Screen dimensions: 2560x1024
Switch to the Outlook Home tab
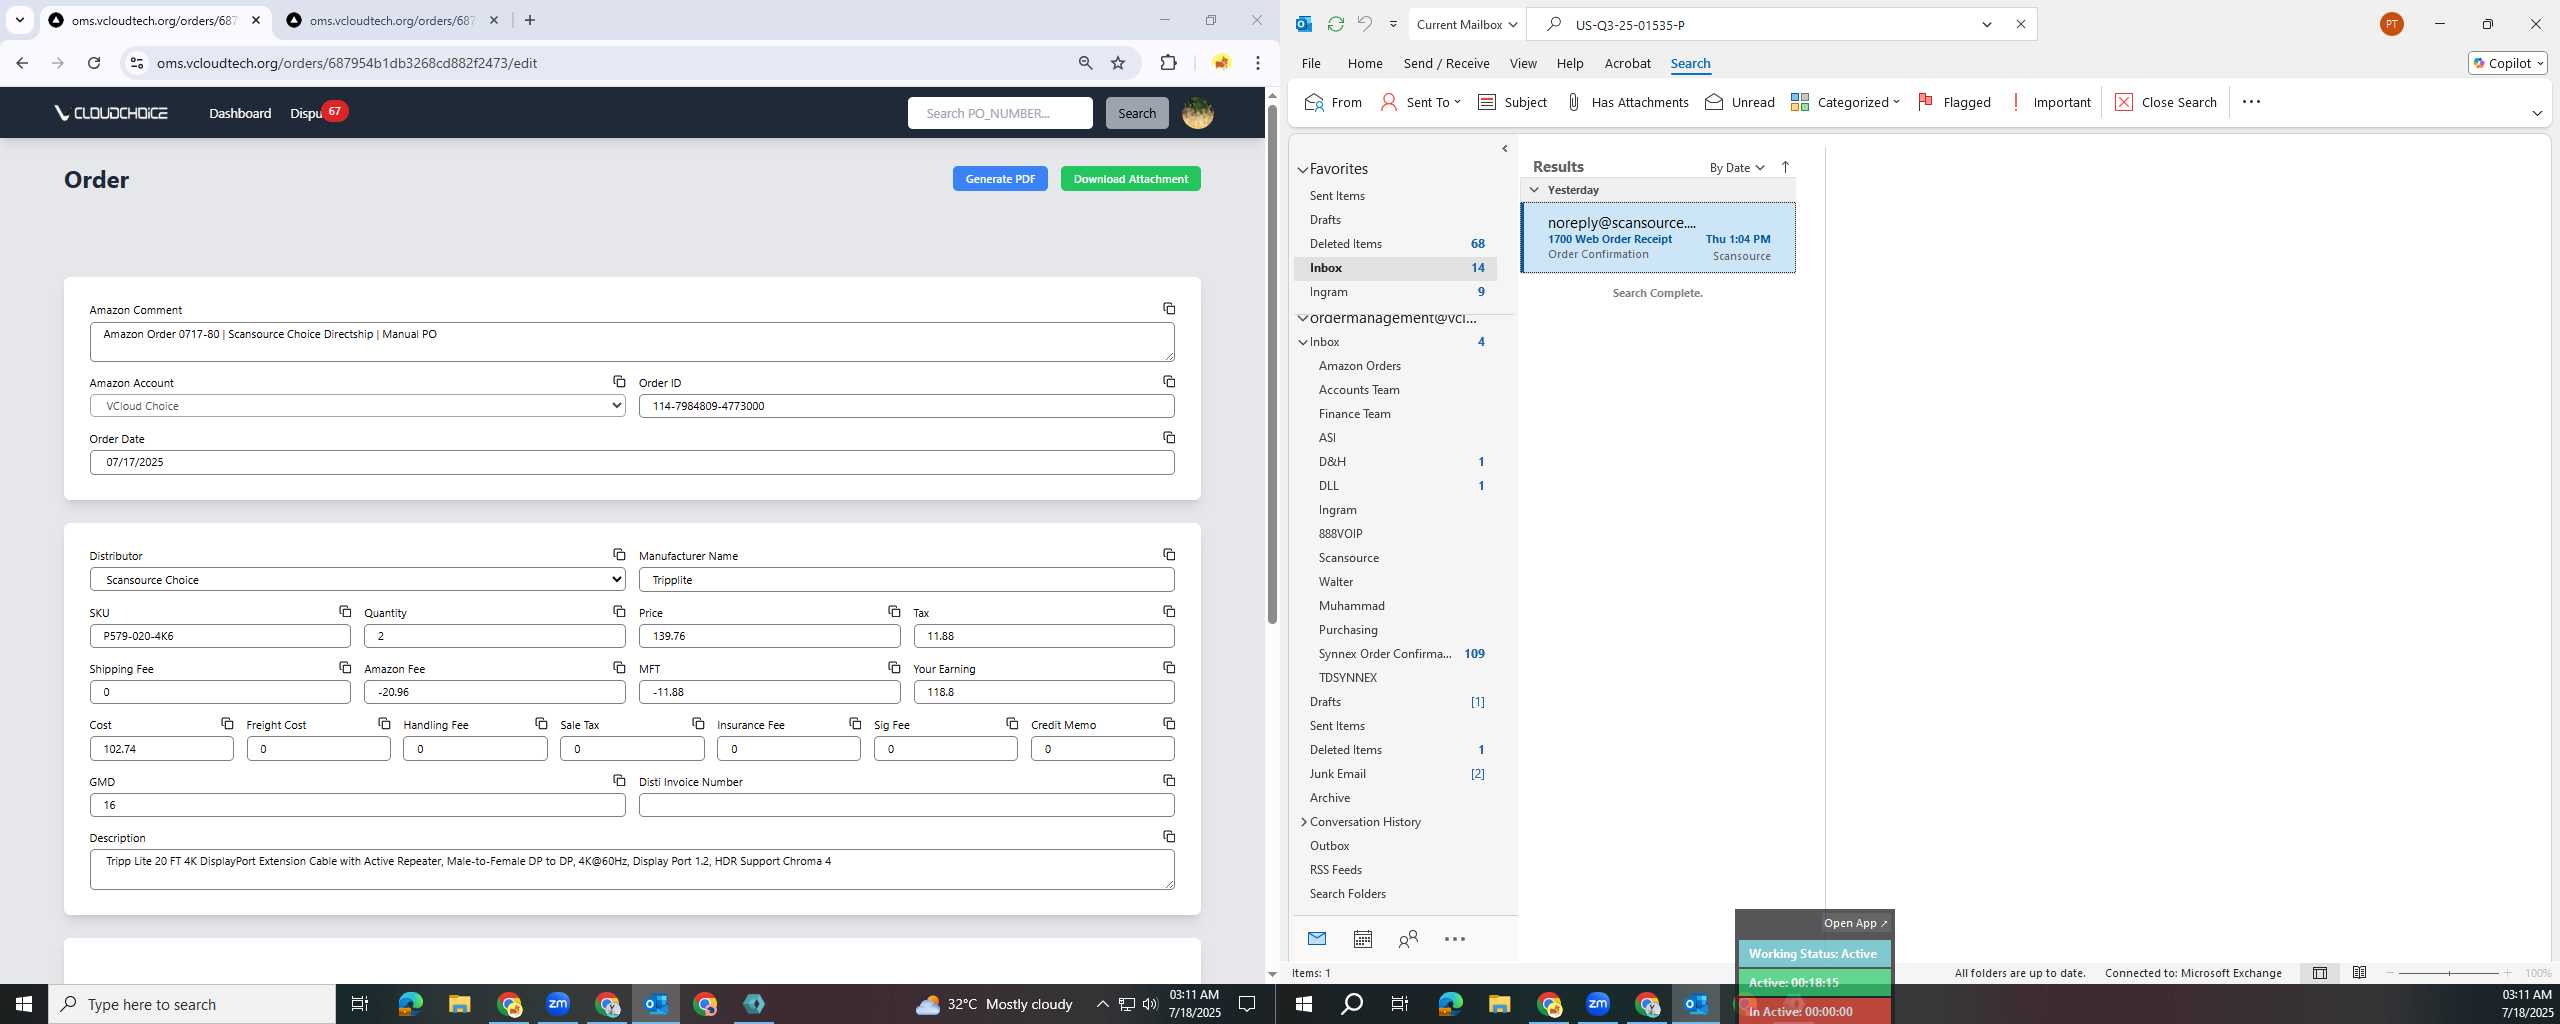(1365, 63)
